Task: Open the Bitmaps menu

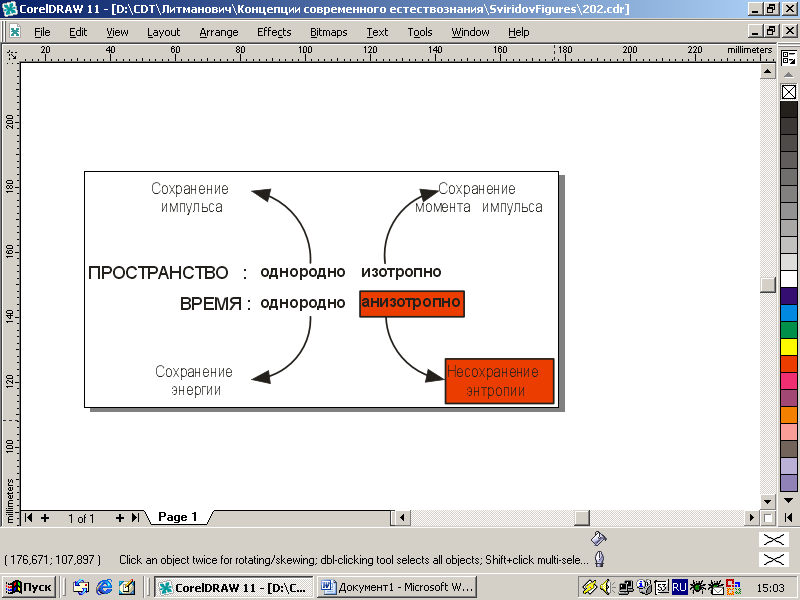Action: [x=329, y=32]
